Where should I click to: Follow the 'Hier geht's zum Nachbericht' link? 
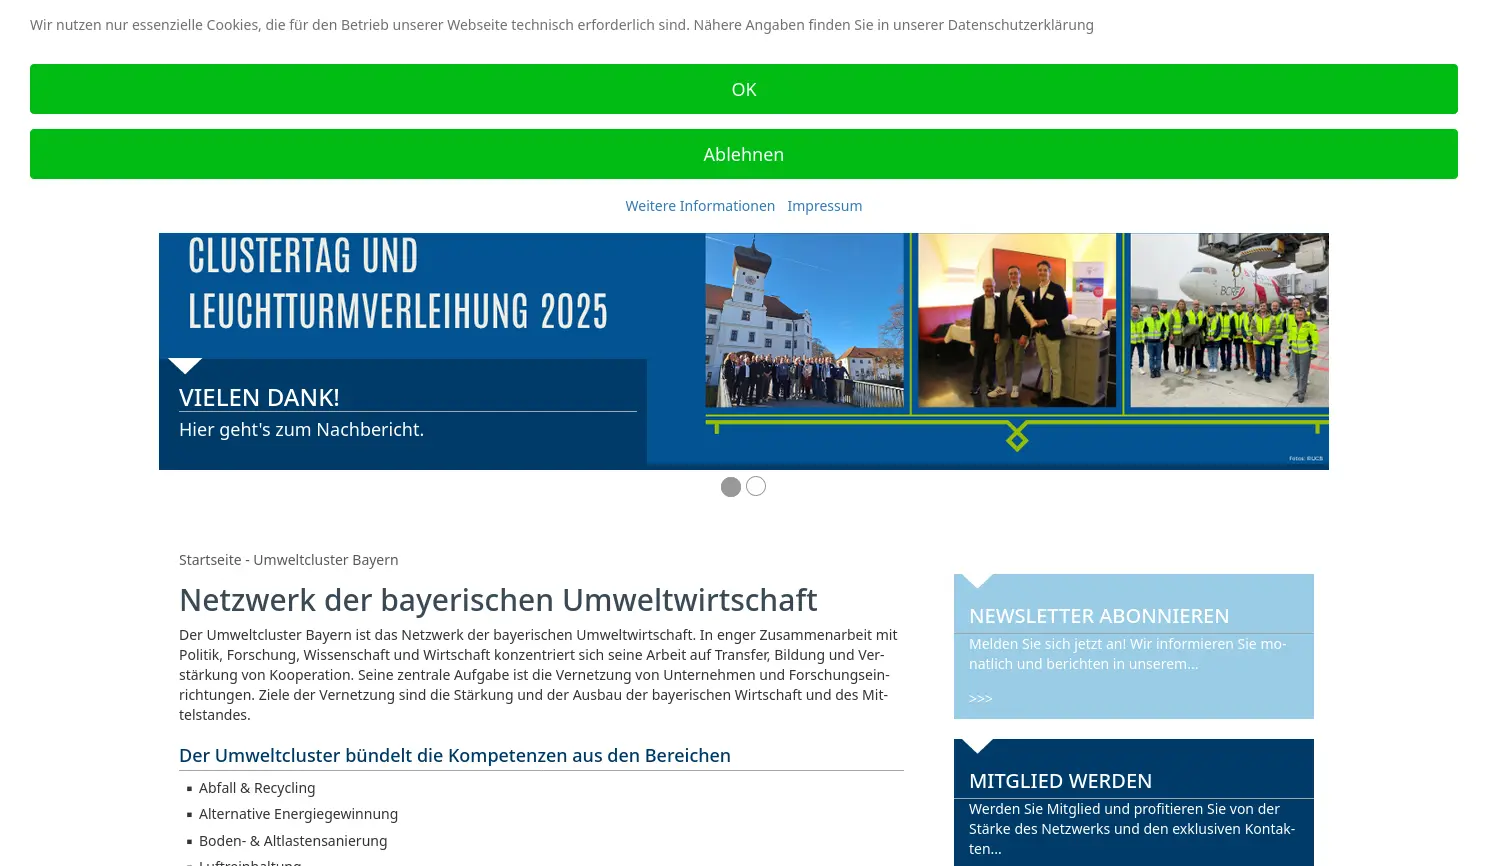tap(301, 429)
